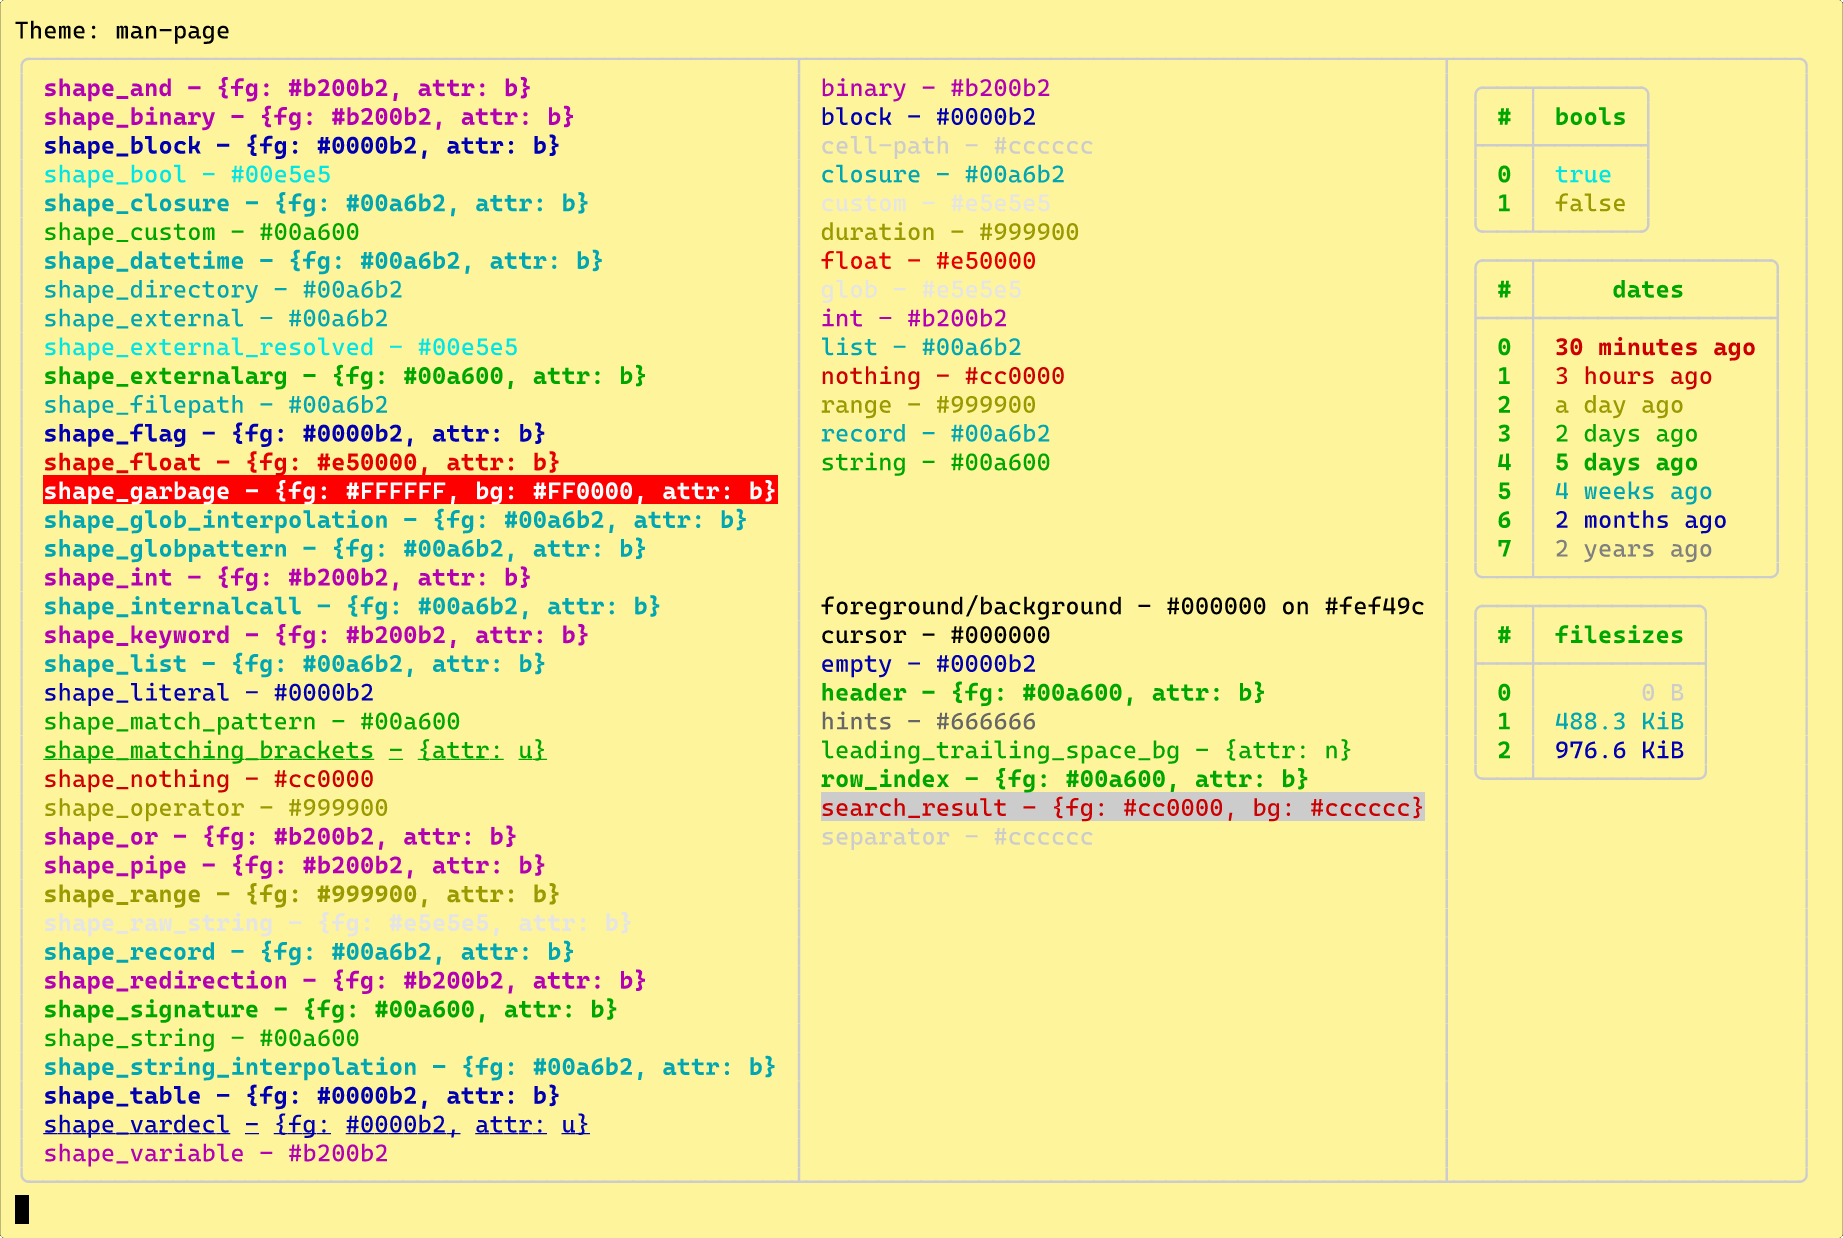
Task: Click the '976.6 KiB' filesize cell
Action: point(1619,751)
